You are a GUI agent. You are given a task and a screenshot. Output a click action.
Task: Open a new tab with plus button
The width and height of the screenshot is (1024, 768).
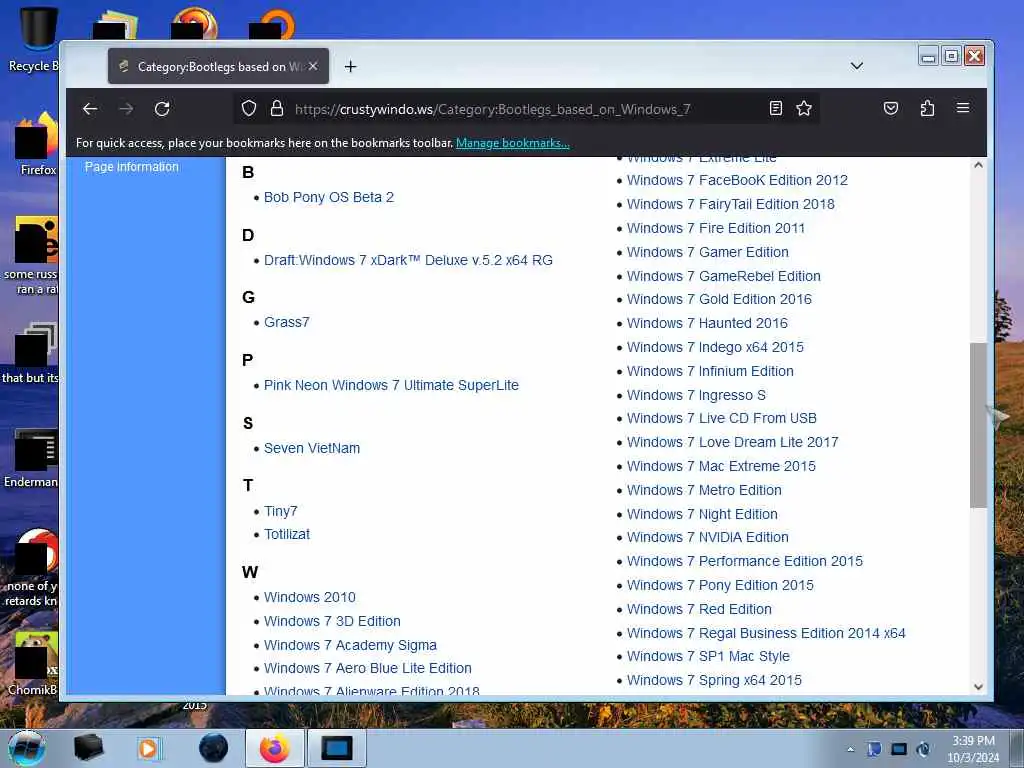click(351, 67)
